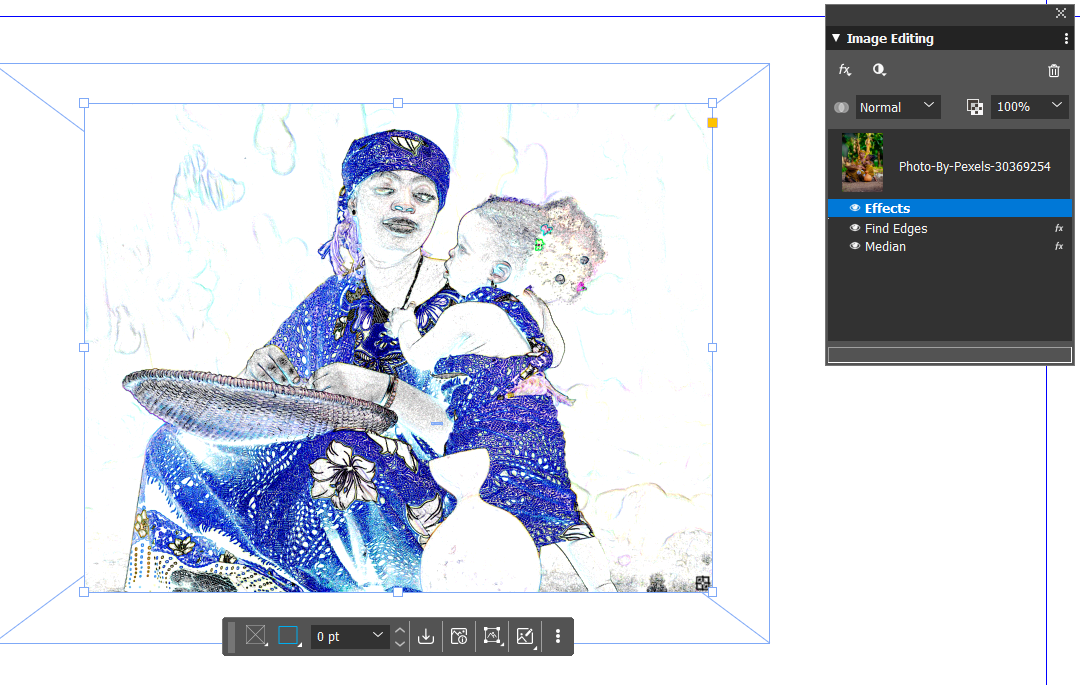Click the Photo-By-Pexels-30369254 thumbnail
This screenshot has width=1080, height=685.
861,162
